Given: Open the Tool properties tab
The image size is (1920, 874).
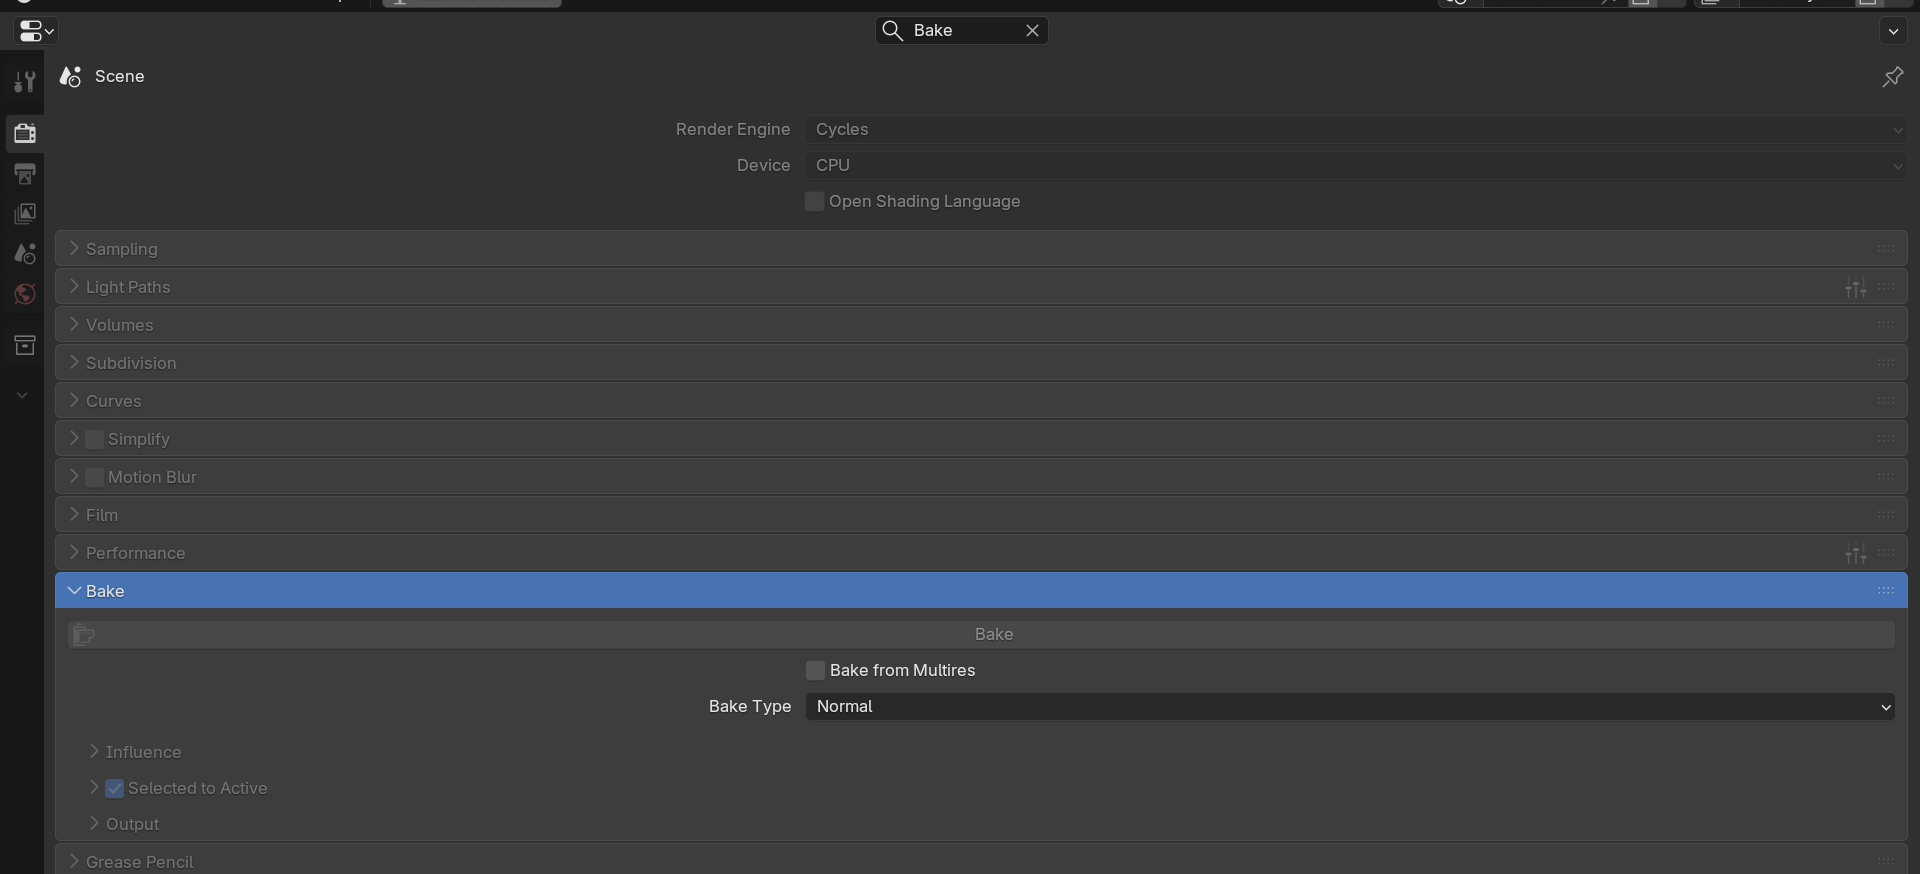Looking at the screenshot, I should pos(24,81).
